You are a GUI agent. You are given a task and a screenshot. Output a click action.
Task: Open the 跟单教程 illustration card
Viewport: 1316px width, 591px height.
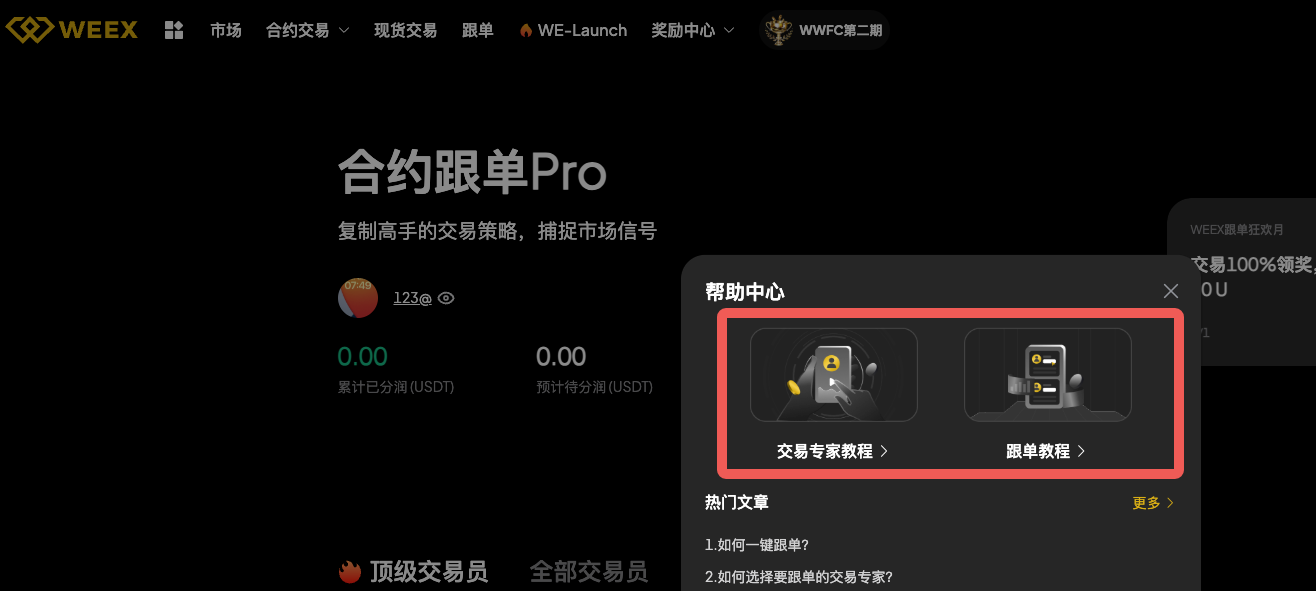coord(1047,375)
